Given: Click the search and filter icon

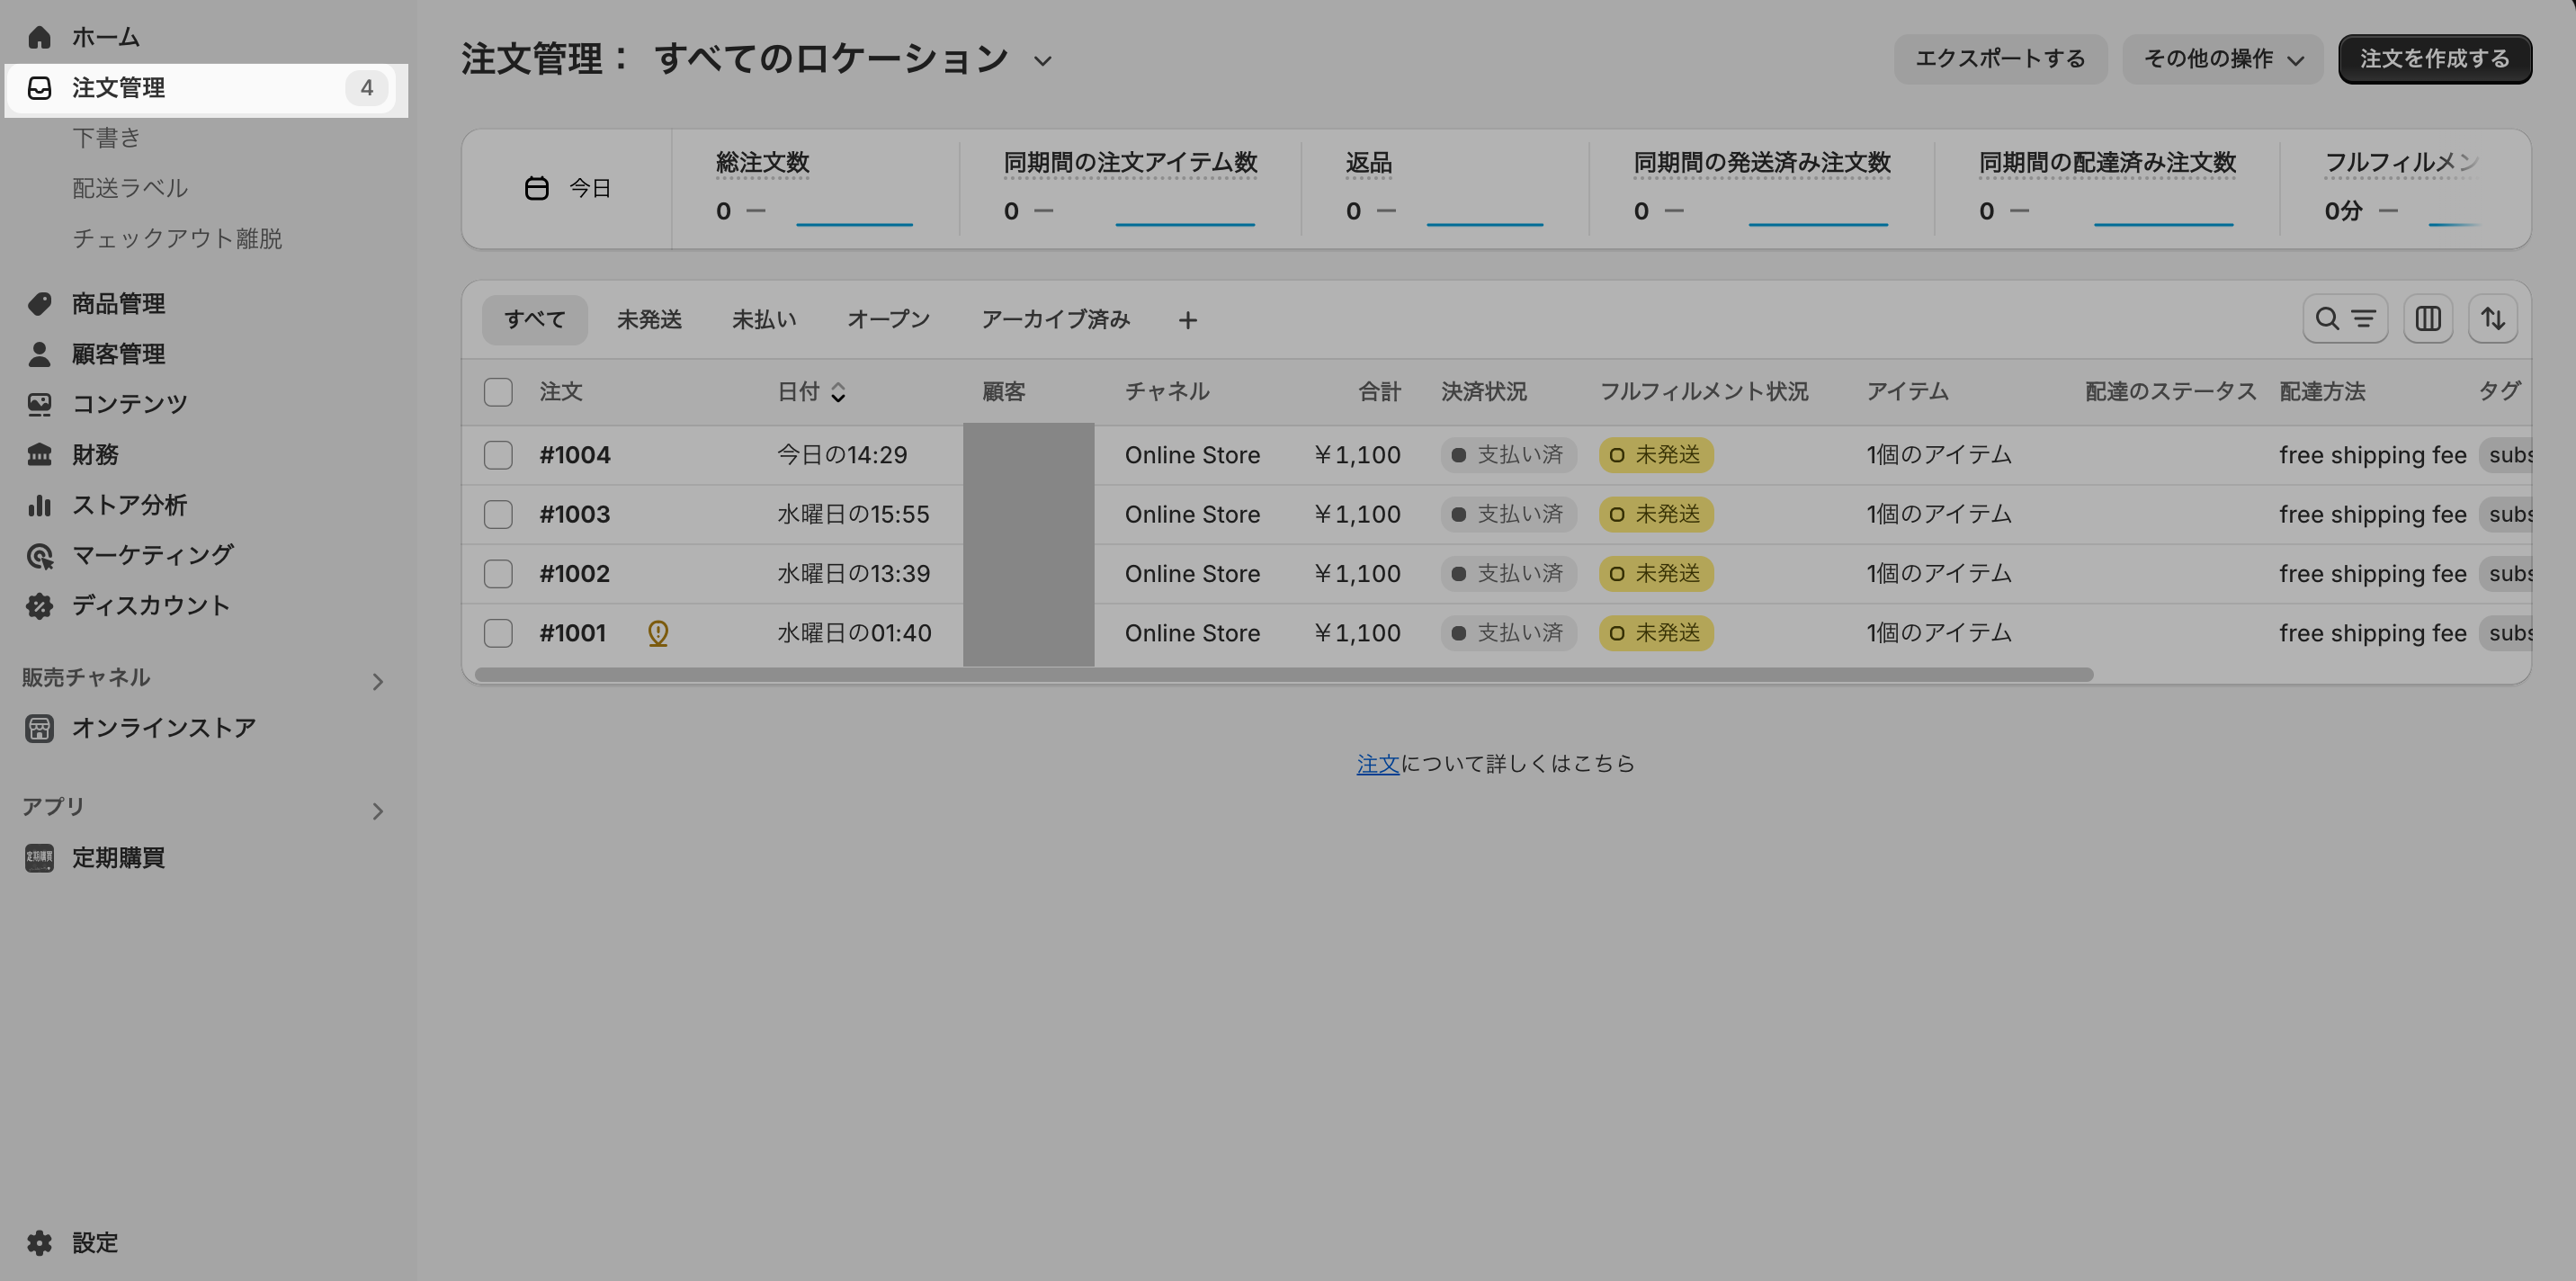Looking at the screenshot, I should pos(2344,319).
